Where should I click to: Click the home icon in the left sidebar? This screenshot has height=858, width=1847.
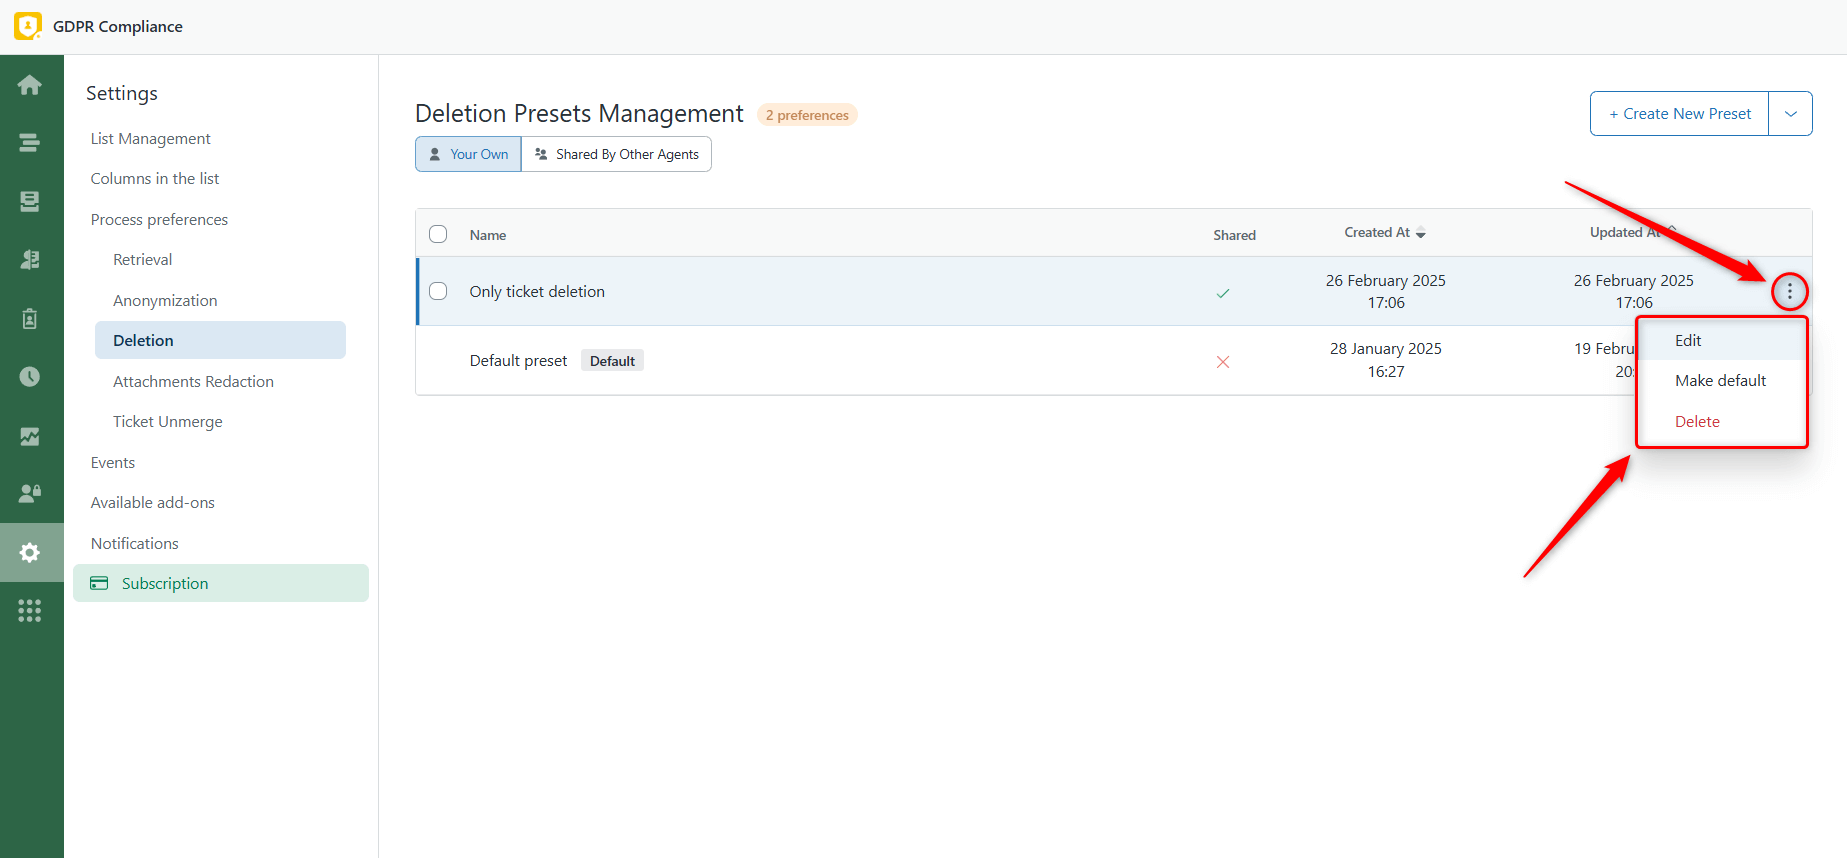[30, 85]
